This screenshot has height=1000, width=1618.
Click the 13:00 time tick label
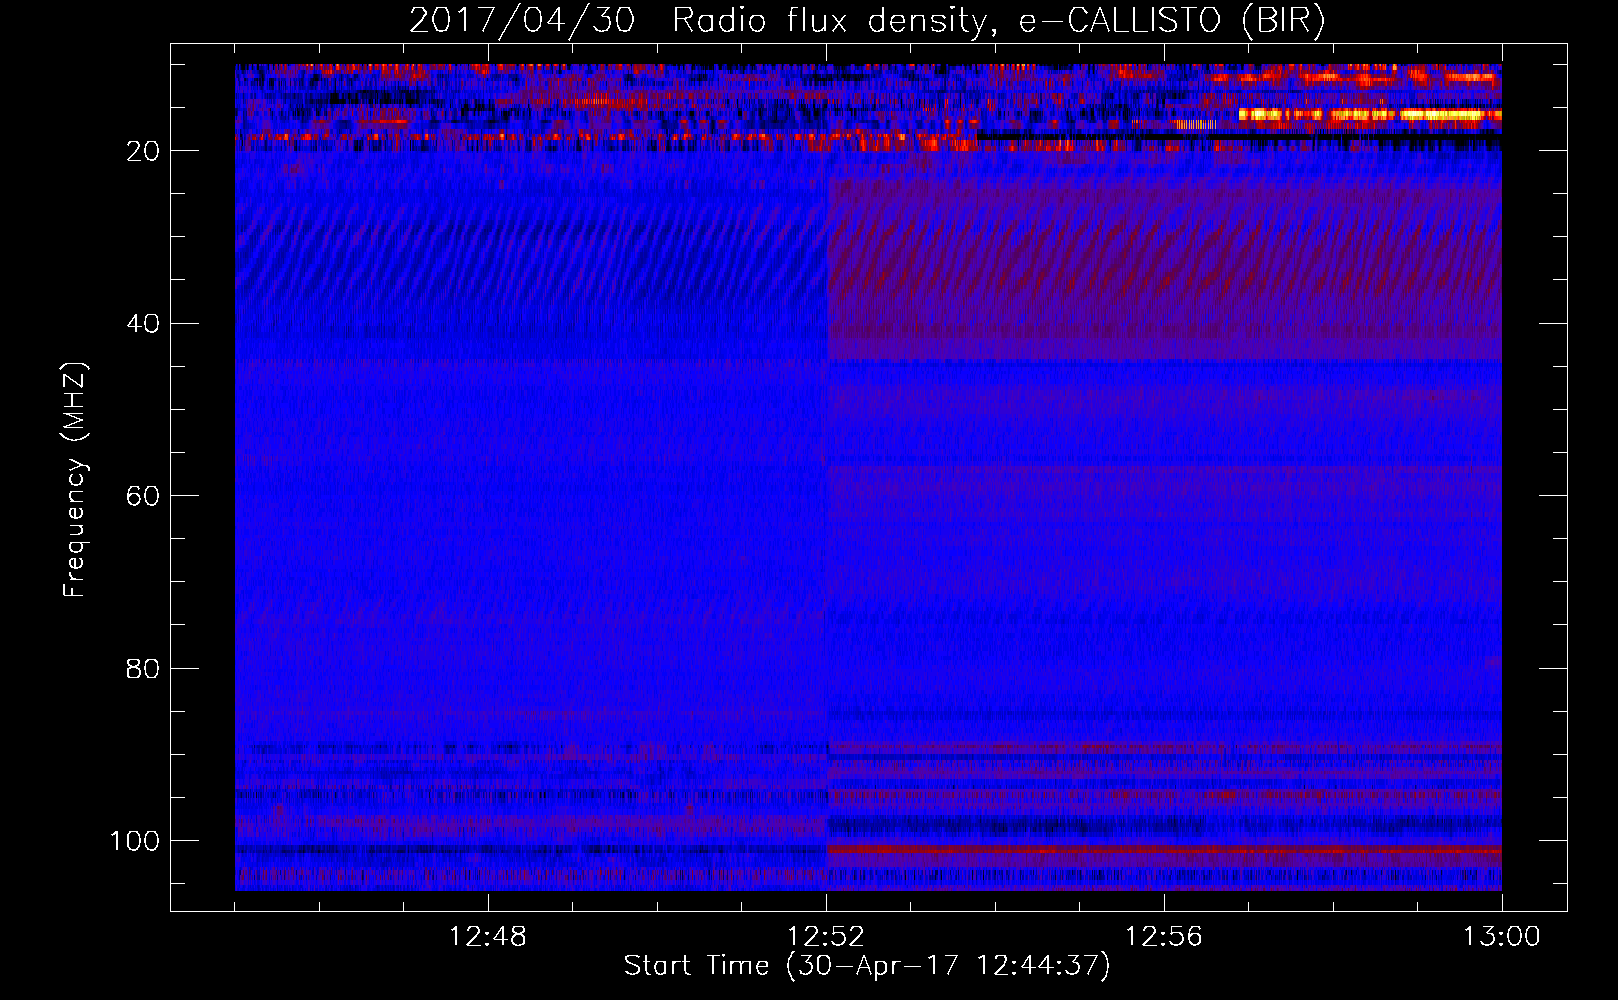[1502, 937]
